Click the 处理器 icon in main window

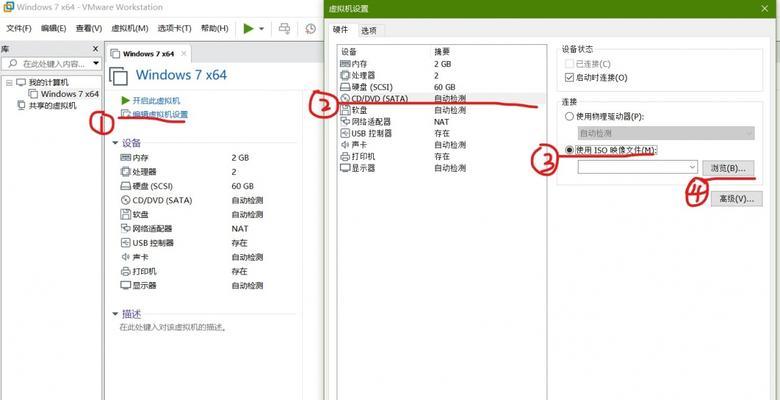(x=125, y=172)
